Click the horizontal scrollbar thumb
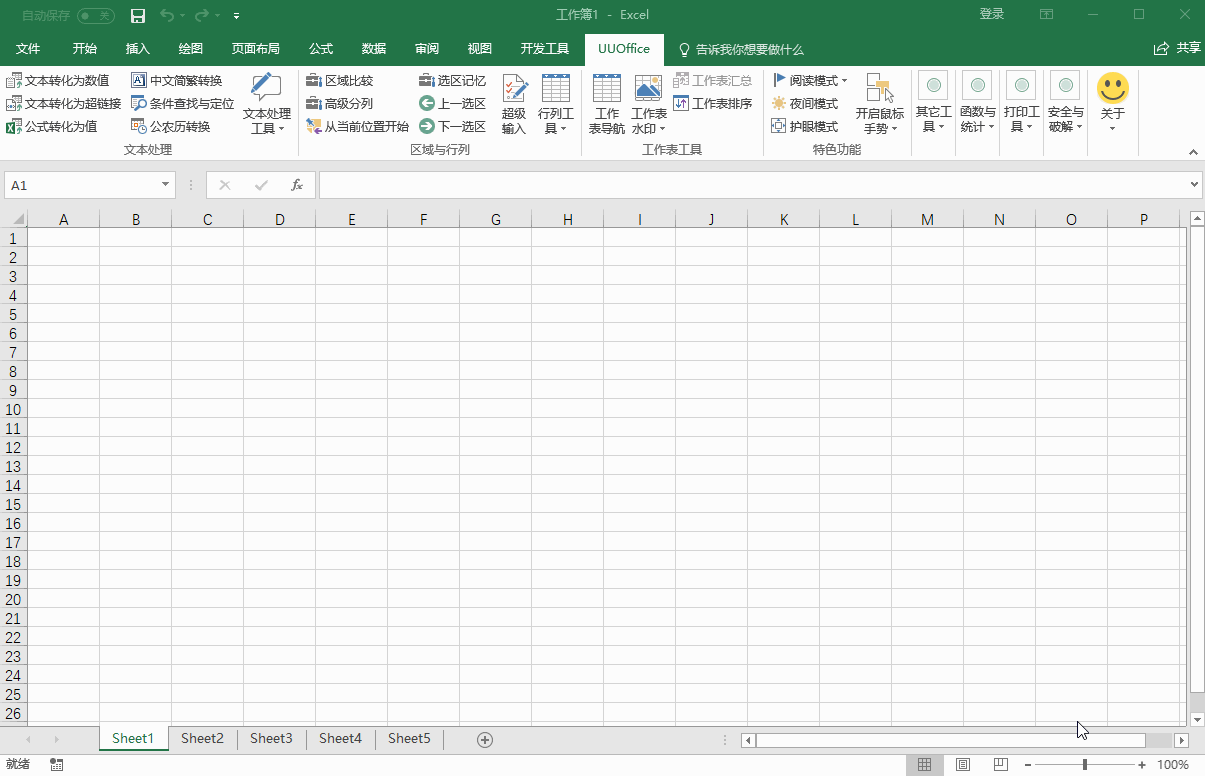The image size is (1205, 776). (951, 740)
